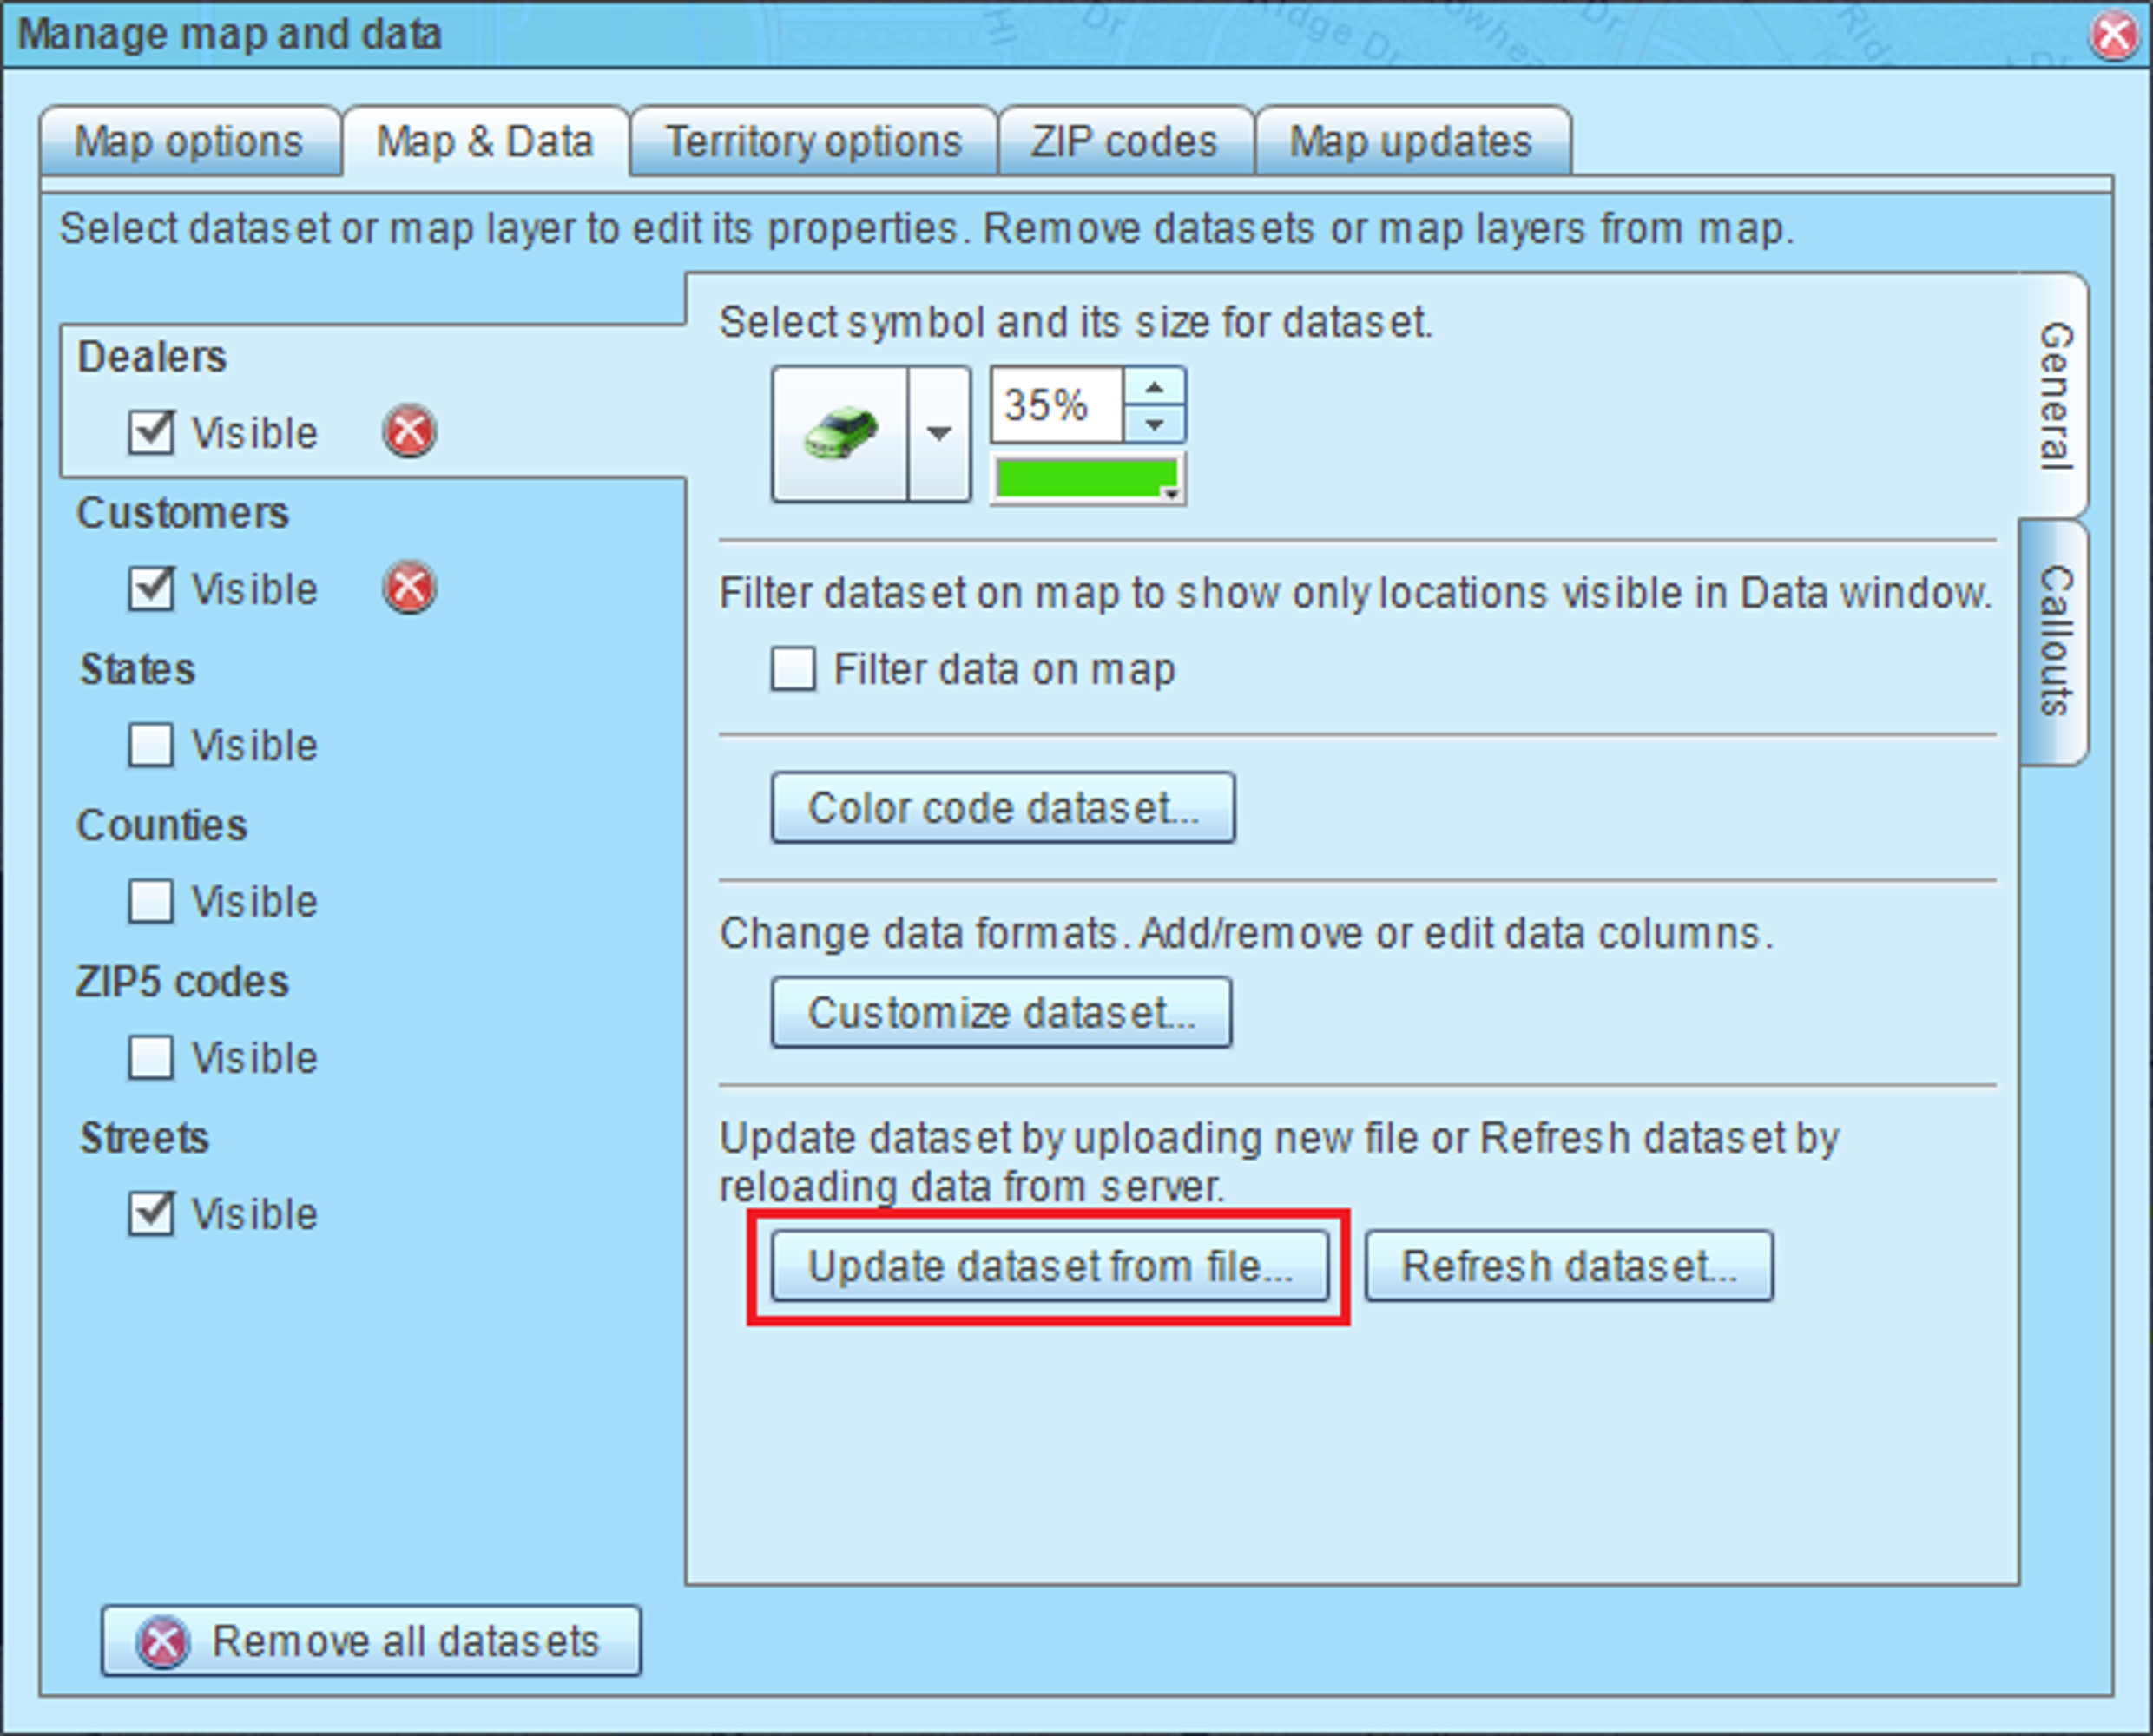Click Remove all datasets button
The width and height of the screenshot is (2153, 1736).
coord(371,1641)
